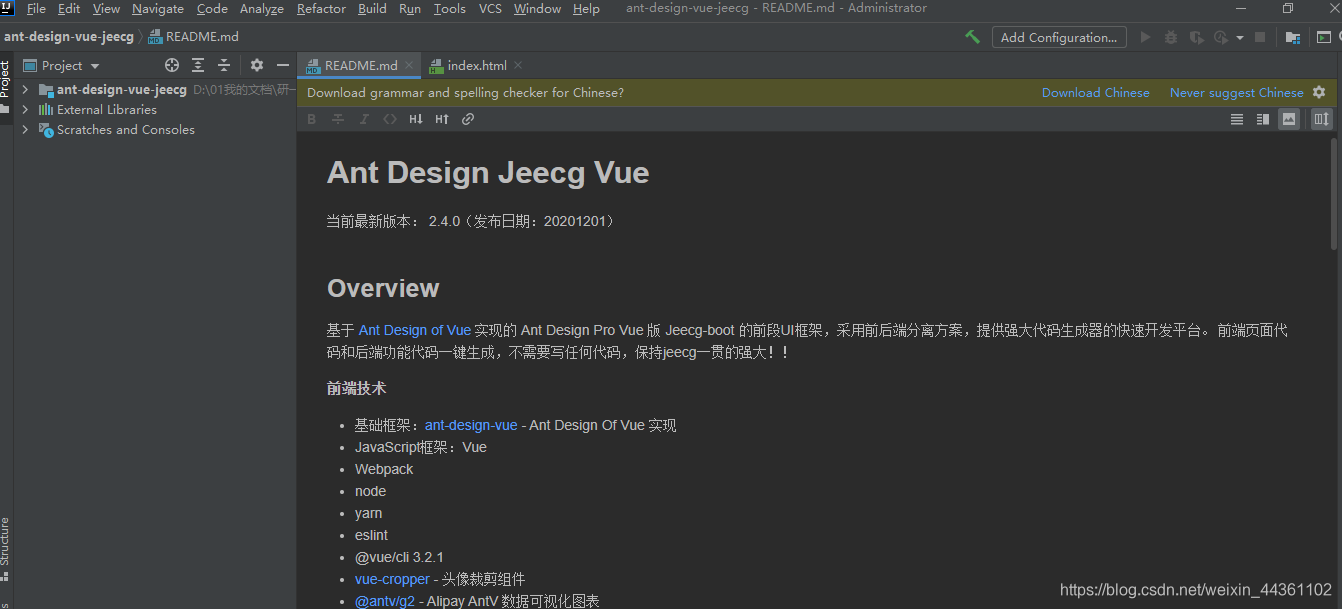
Task: Open the Navigate menu
Action: (158, 9)
